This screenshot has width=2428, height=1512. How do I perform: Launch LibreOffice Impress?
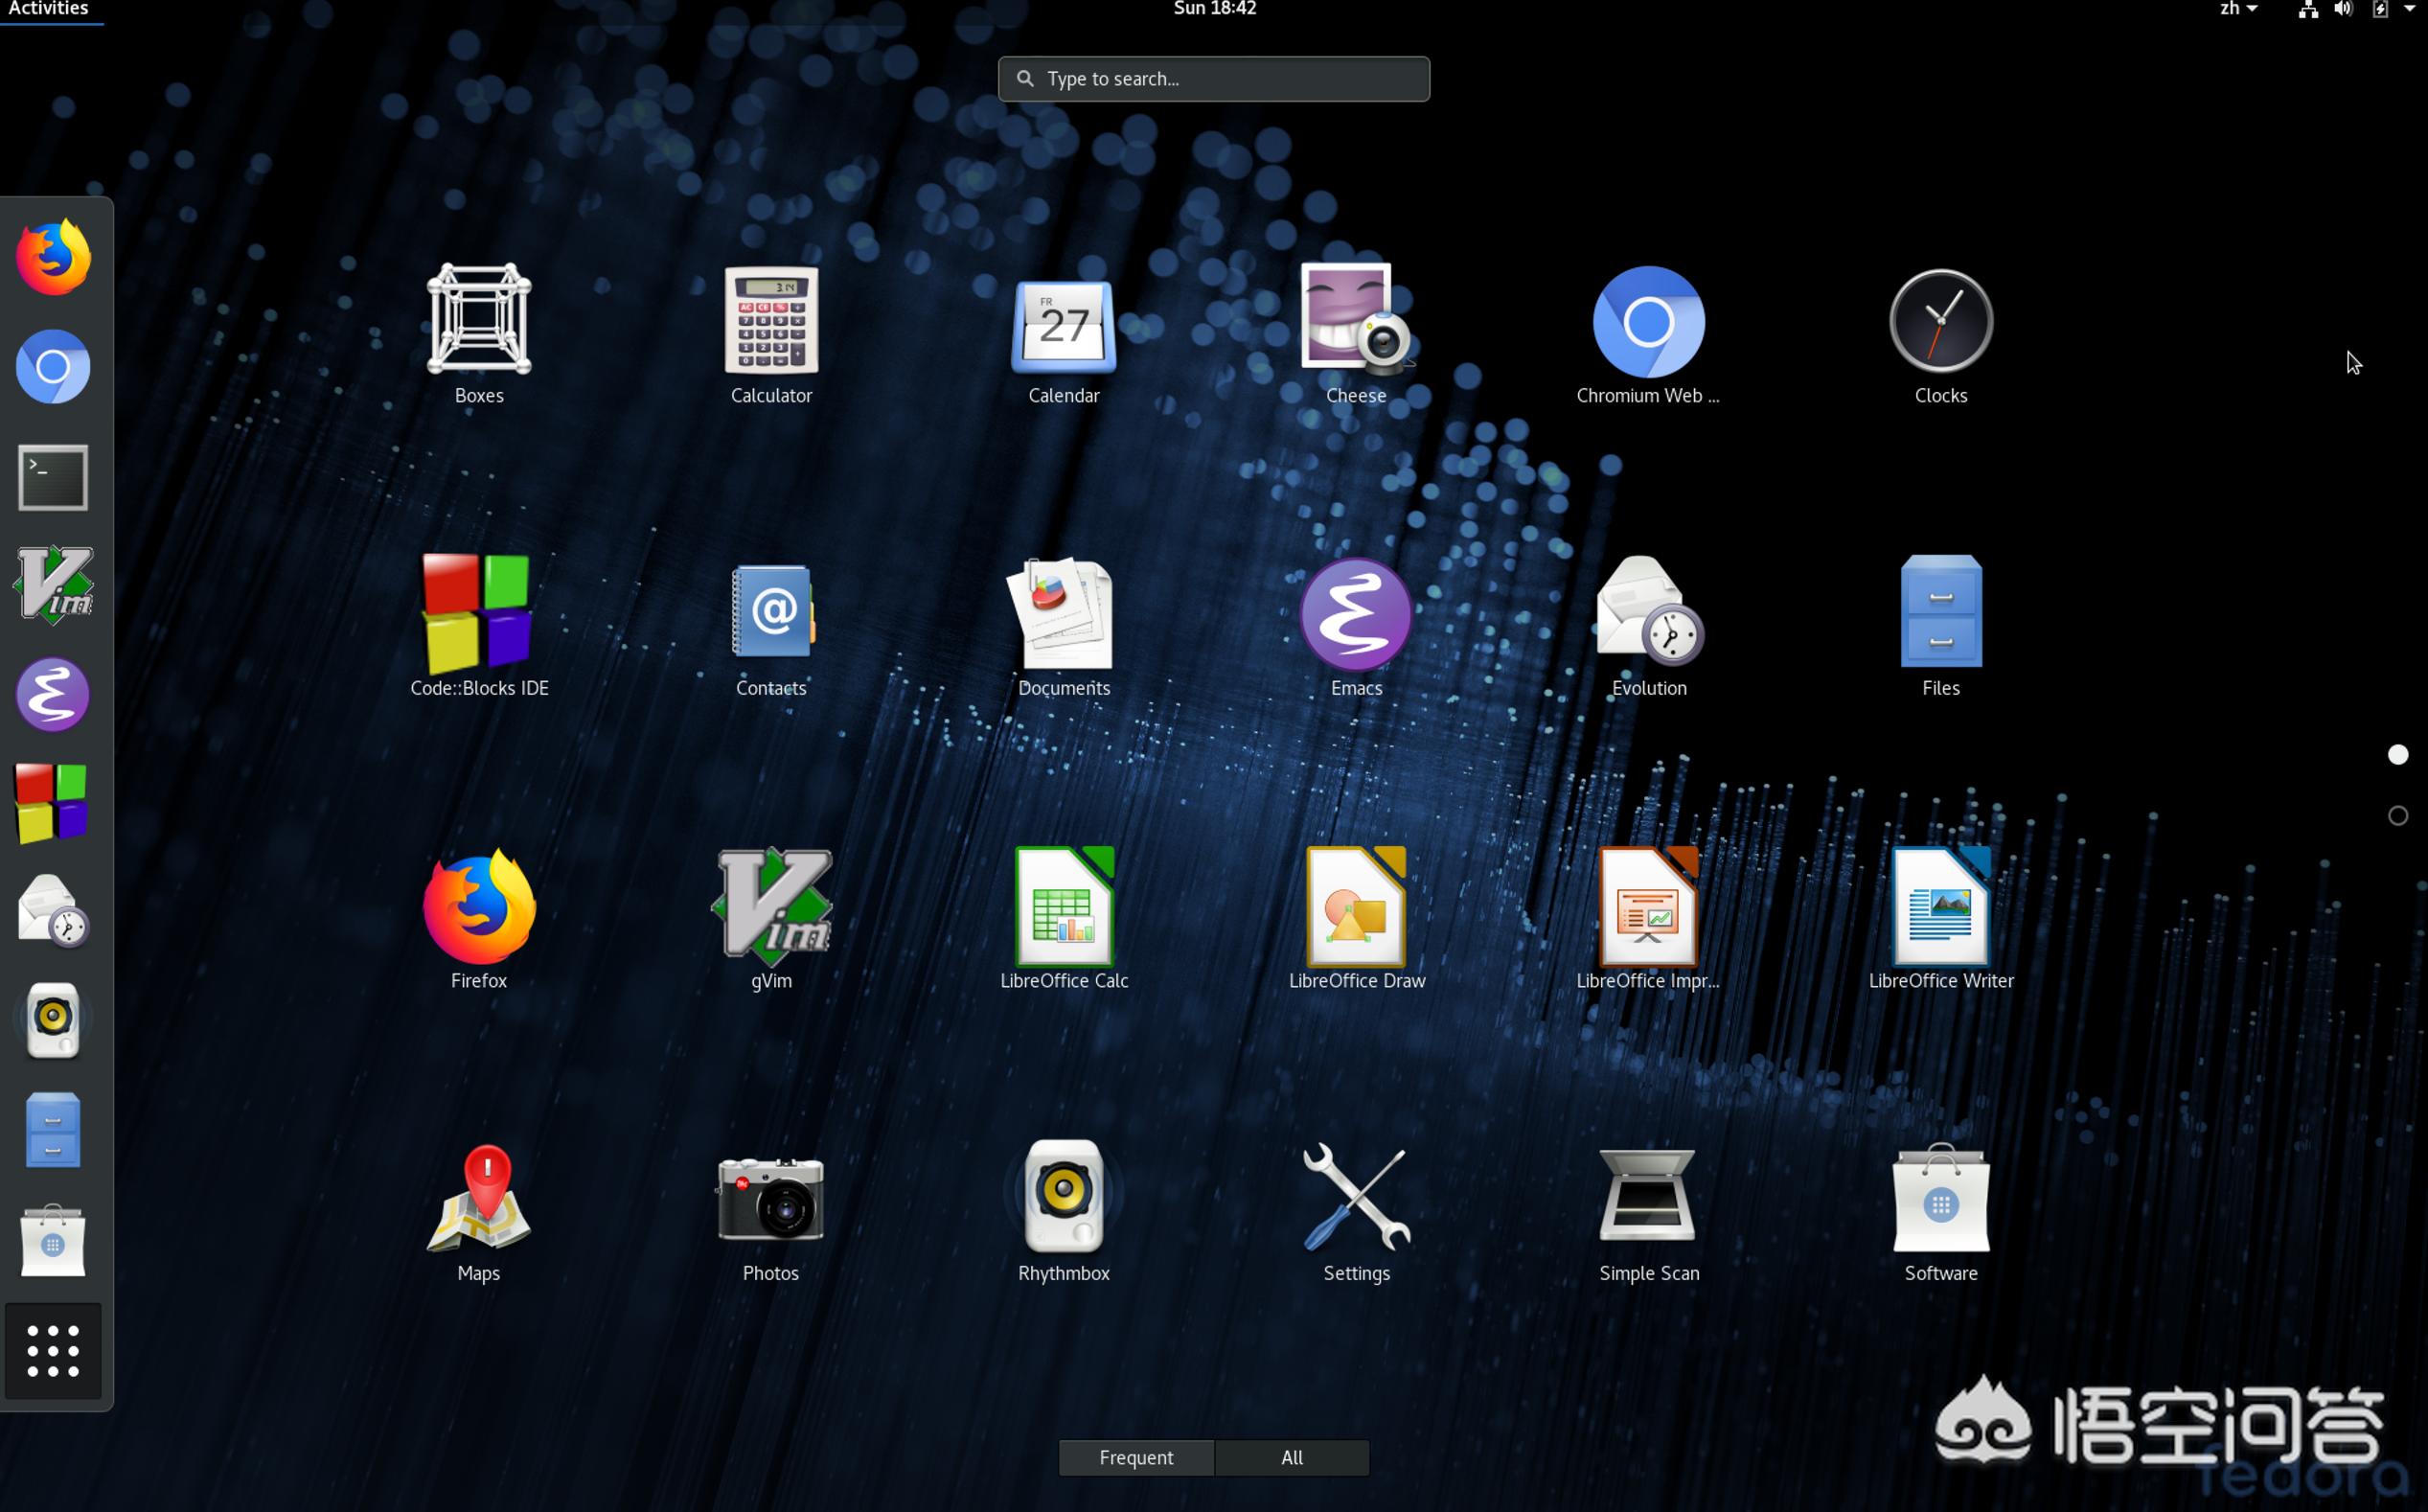[1648, 918]
